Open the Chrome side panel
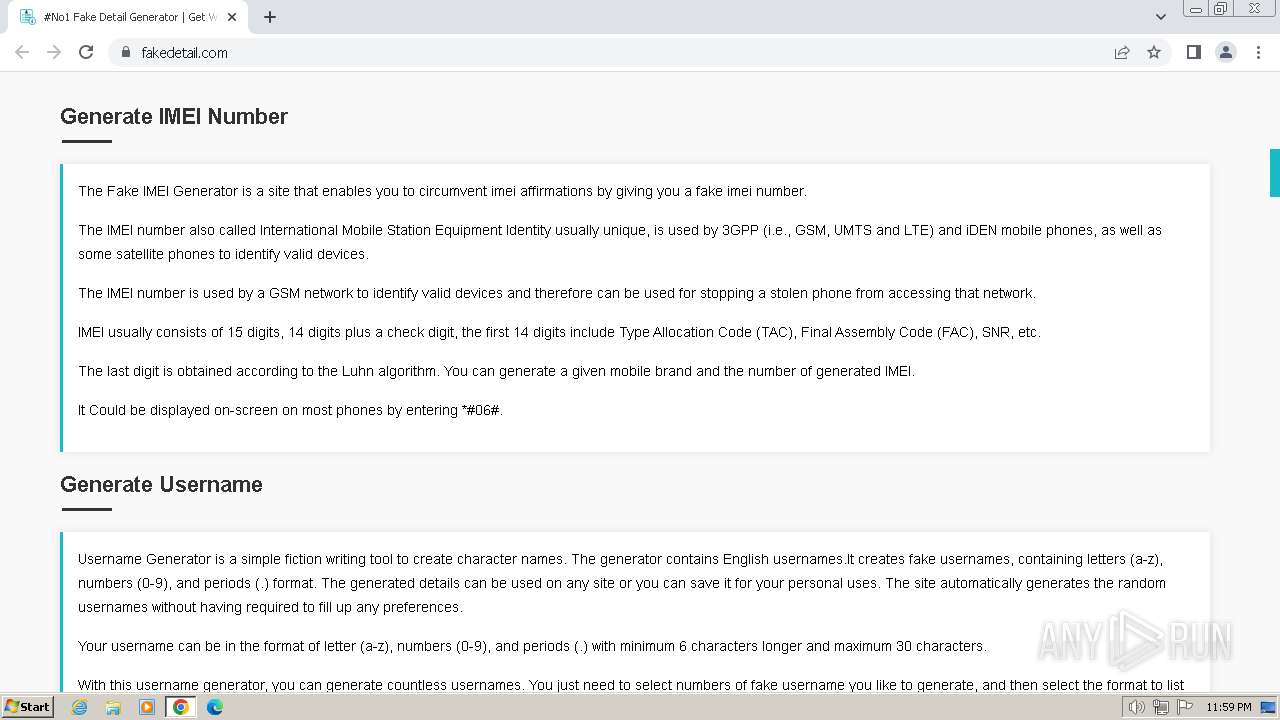This screenshot has height=720, width=1280. tap(1193, 52)
